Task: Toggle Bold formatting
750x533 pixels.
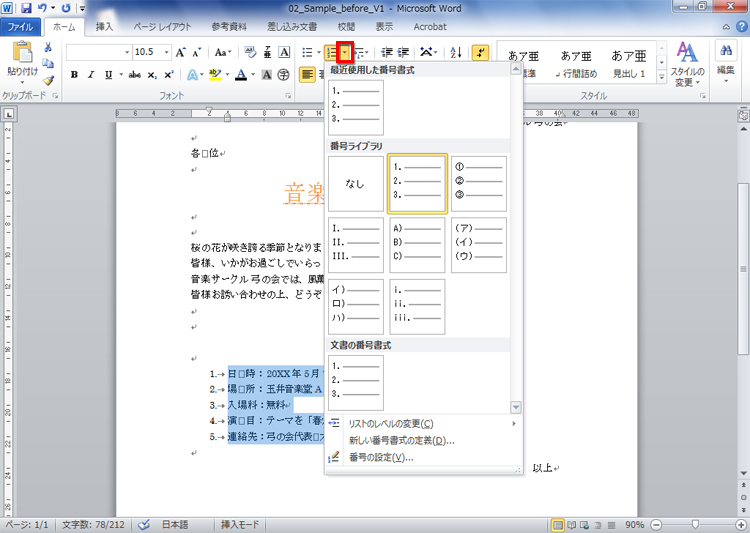Action: (74, 75)
